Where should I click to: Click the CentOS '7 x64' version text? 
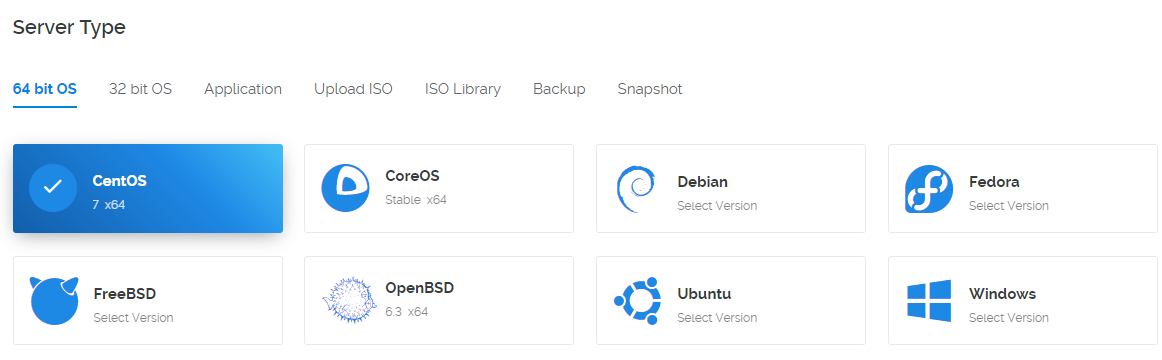pos(109,204)
